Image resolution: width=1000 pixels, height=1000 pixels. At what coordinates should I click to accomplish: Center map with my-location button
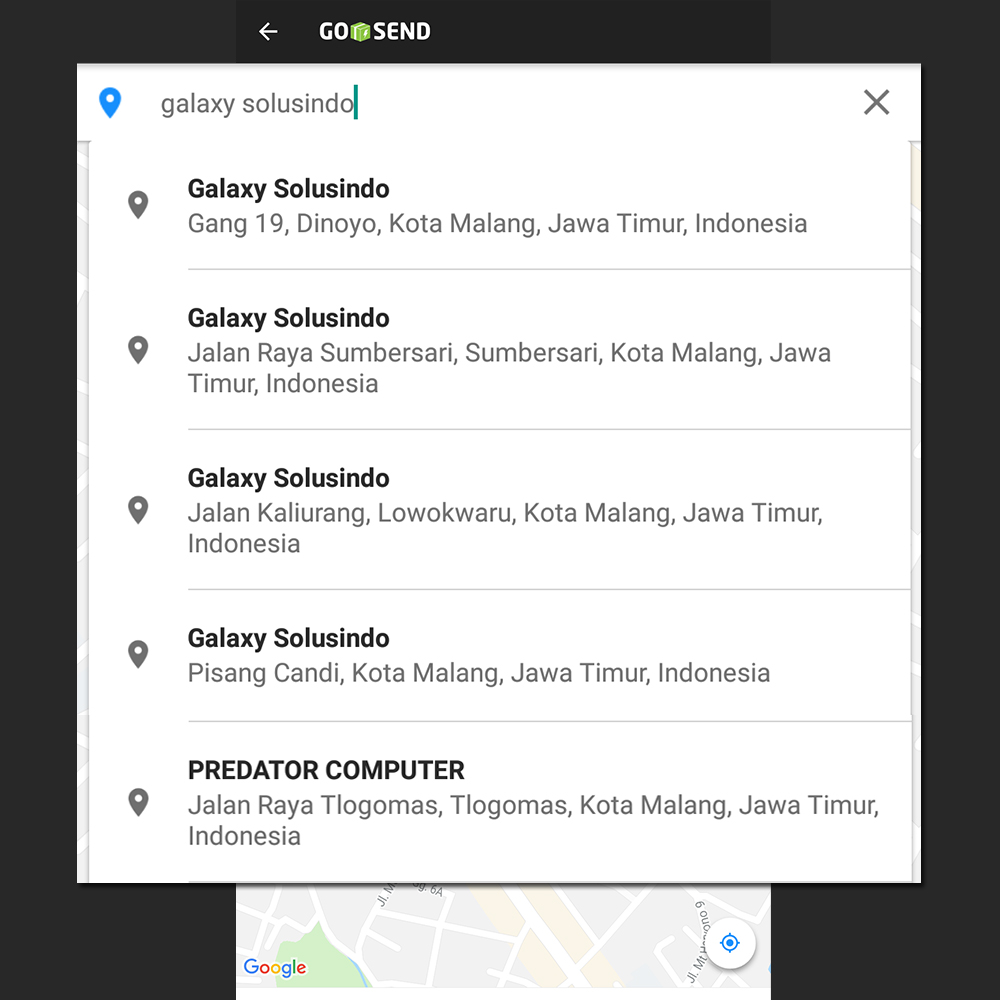730,943
